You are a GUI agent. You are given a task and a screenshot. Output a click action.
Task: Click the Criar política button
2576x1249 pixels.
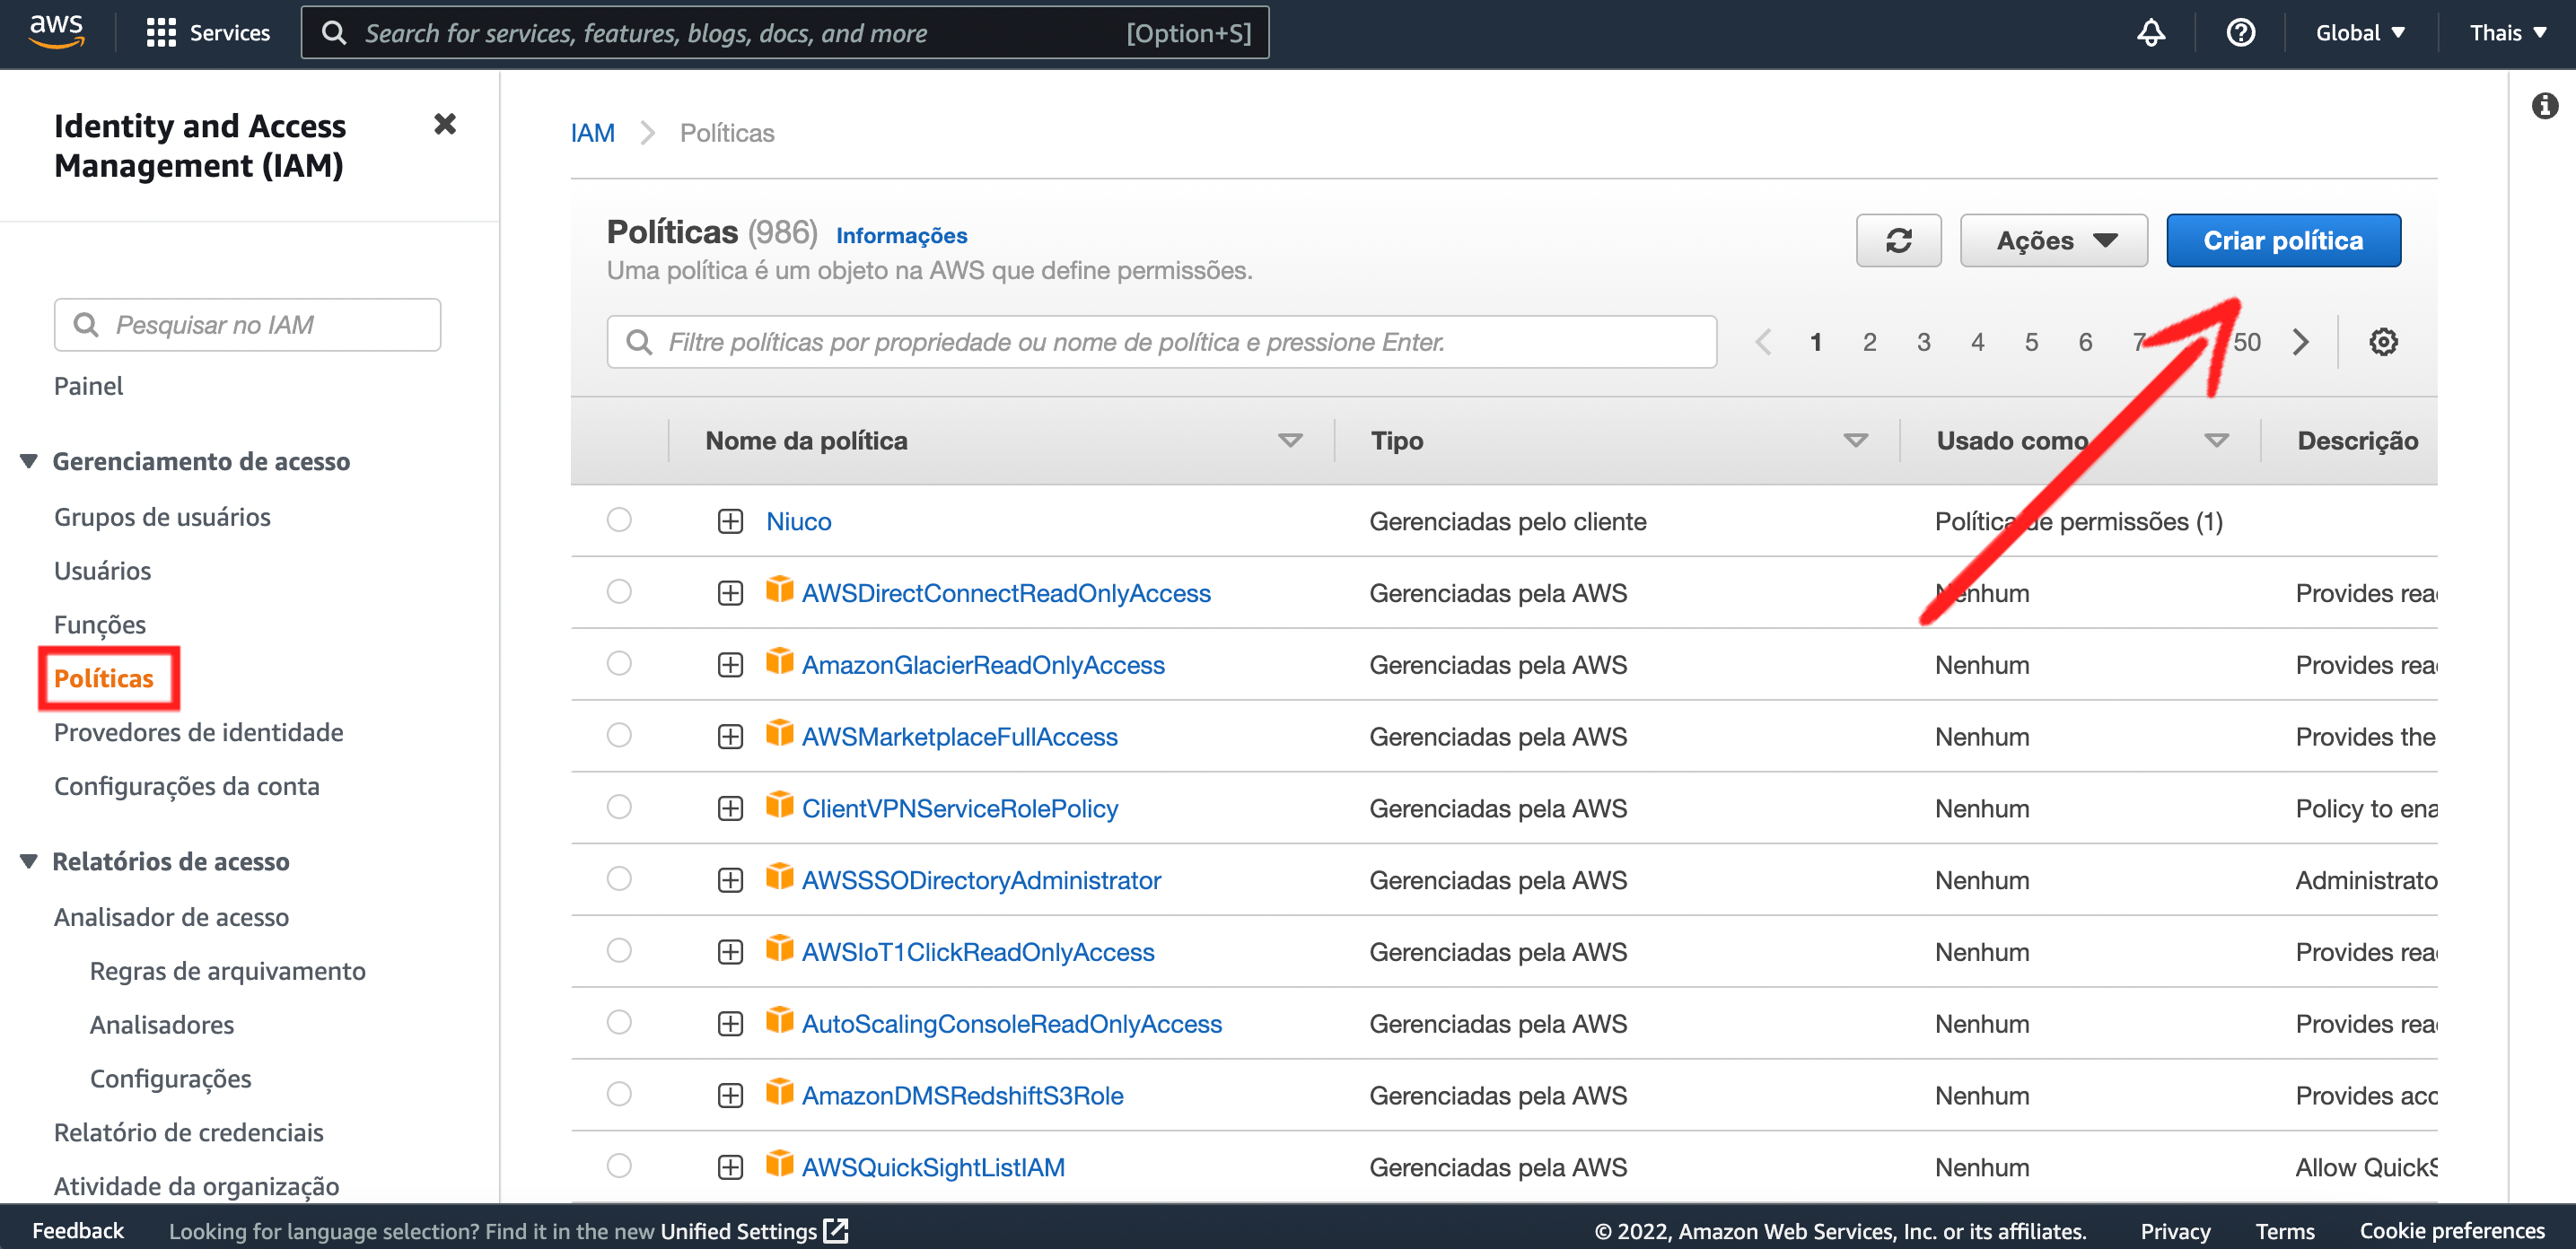(x=2282, y=240)
